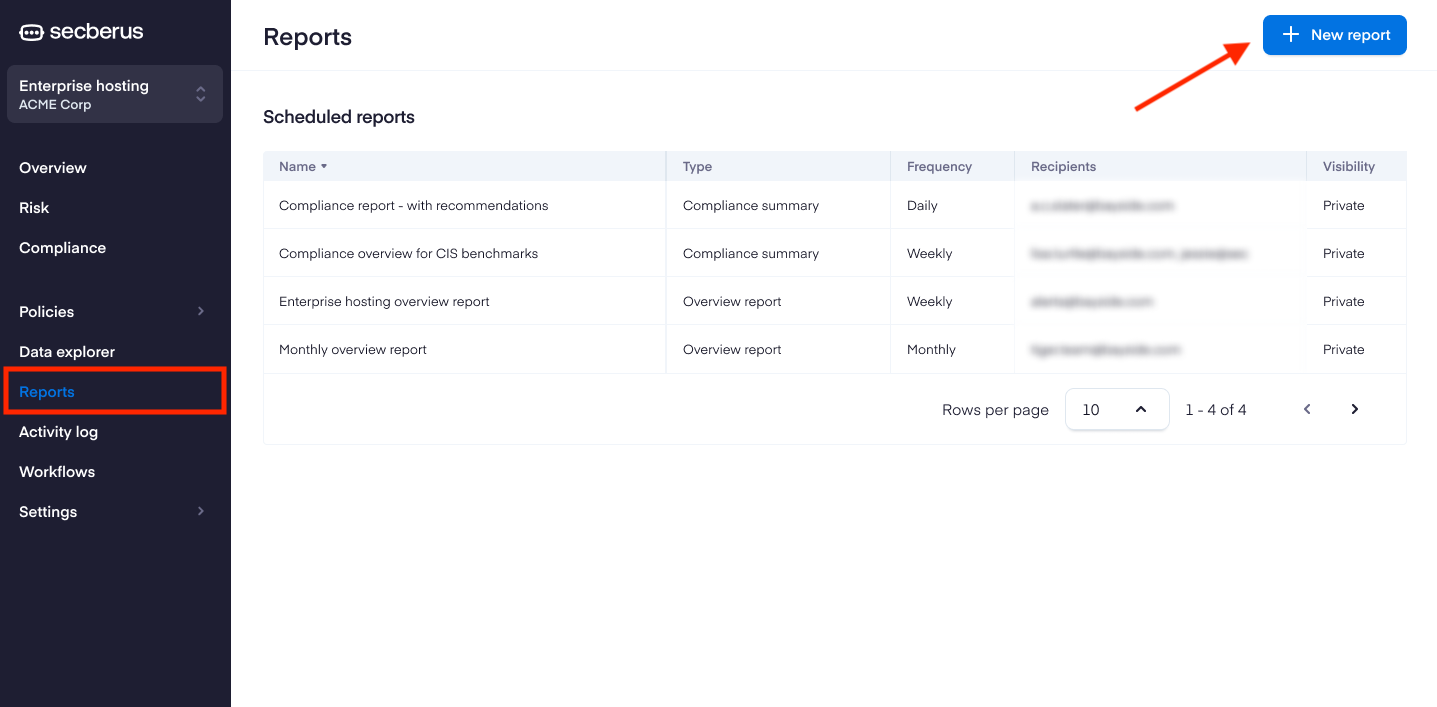Click the Compliance summary type in the recommendations row

tap(751, 206)
